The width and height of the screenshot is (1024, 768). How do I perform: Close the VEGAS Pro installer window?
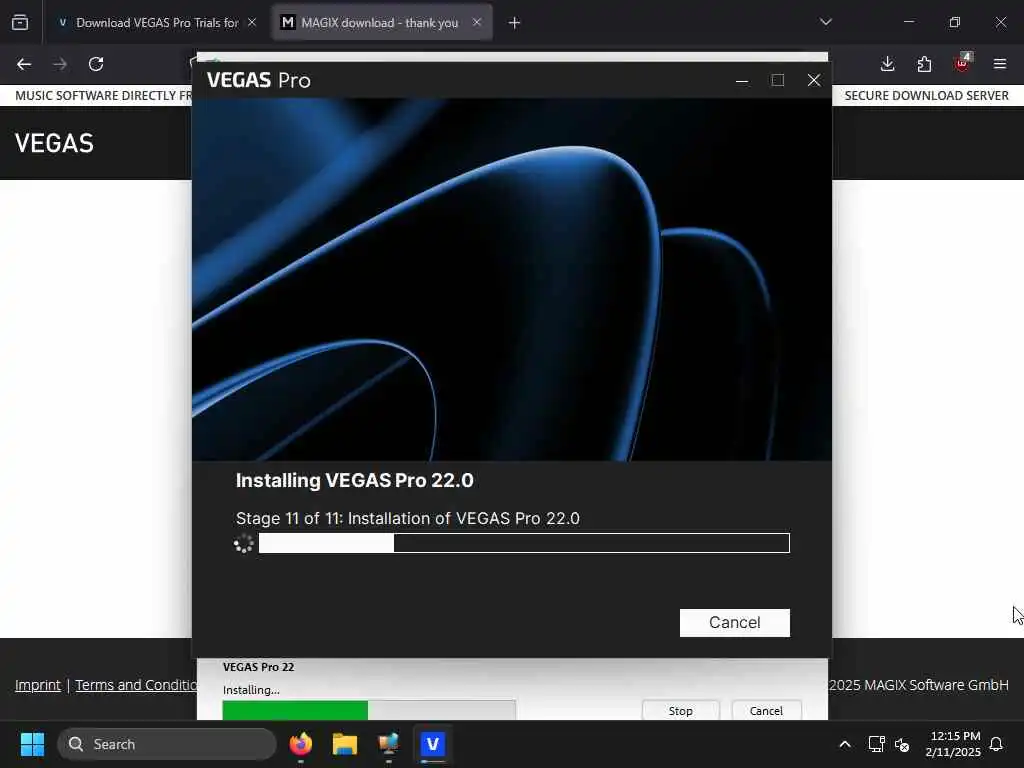tap(814, 80)
